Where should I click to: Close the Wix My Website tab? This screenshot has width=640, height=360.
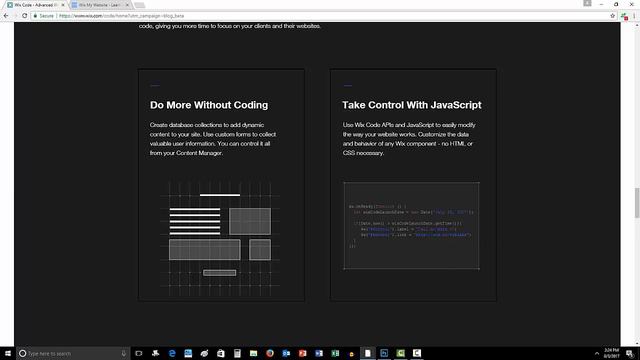(127, 5)
